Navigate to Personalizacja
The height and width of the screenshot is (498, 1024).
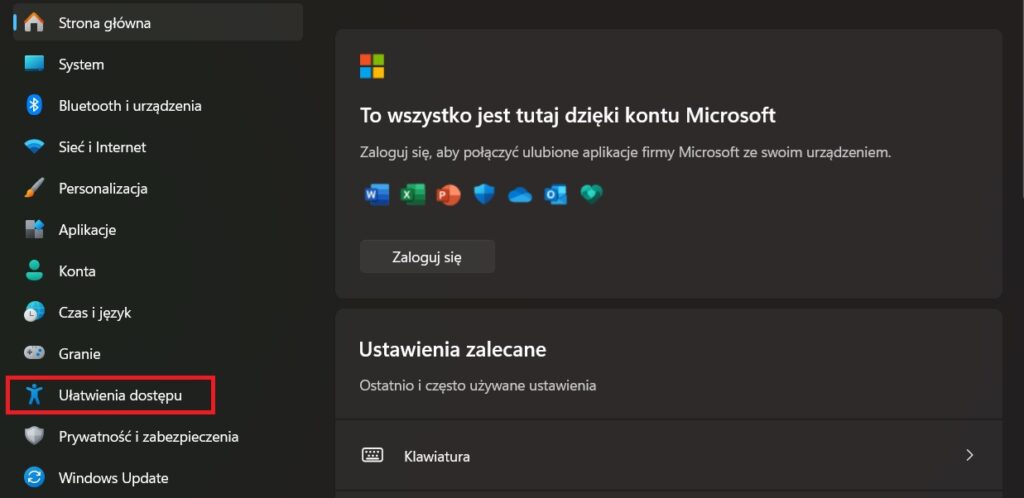(x=103, y=188)
